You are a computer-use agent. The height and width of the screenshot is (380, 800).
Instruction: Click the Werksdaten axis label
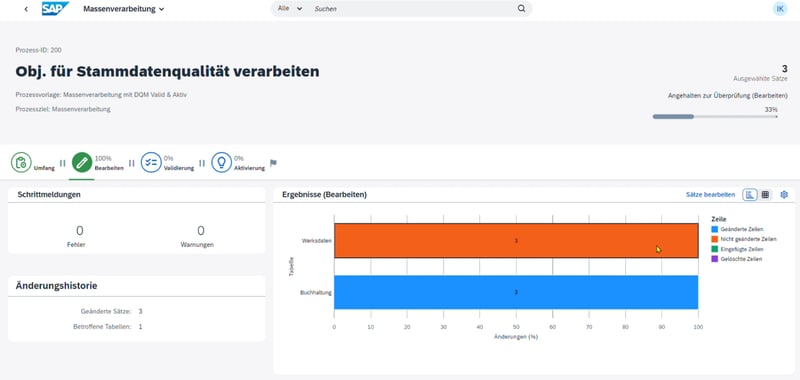point(316,240)
